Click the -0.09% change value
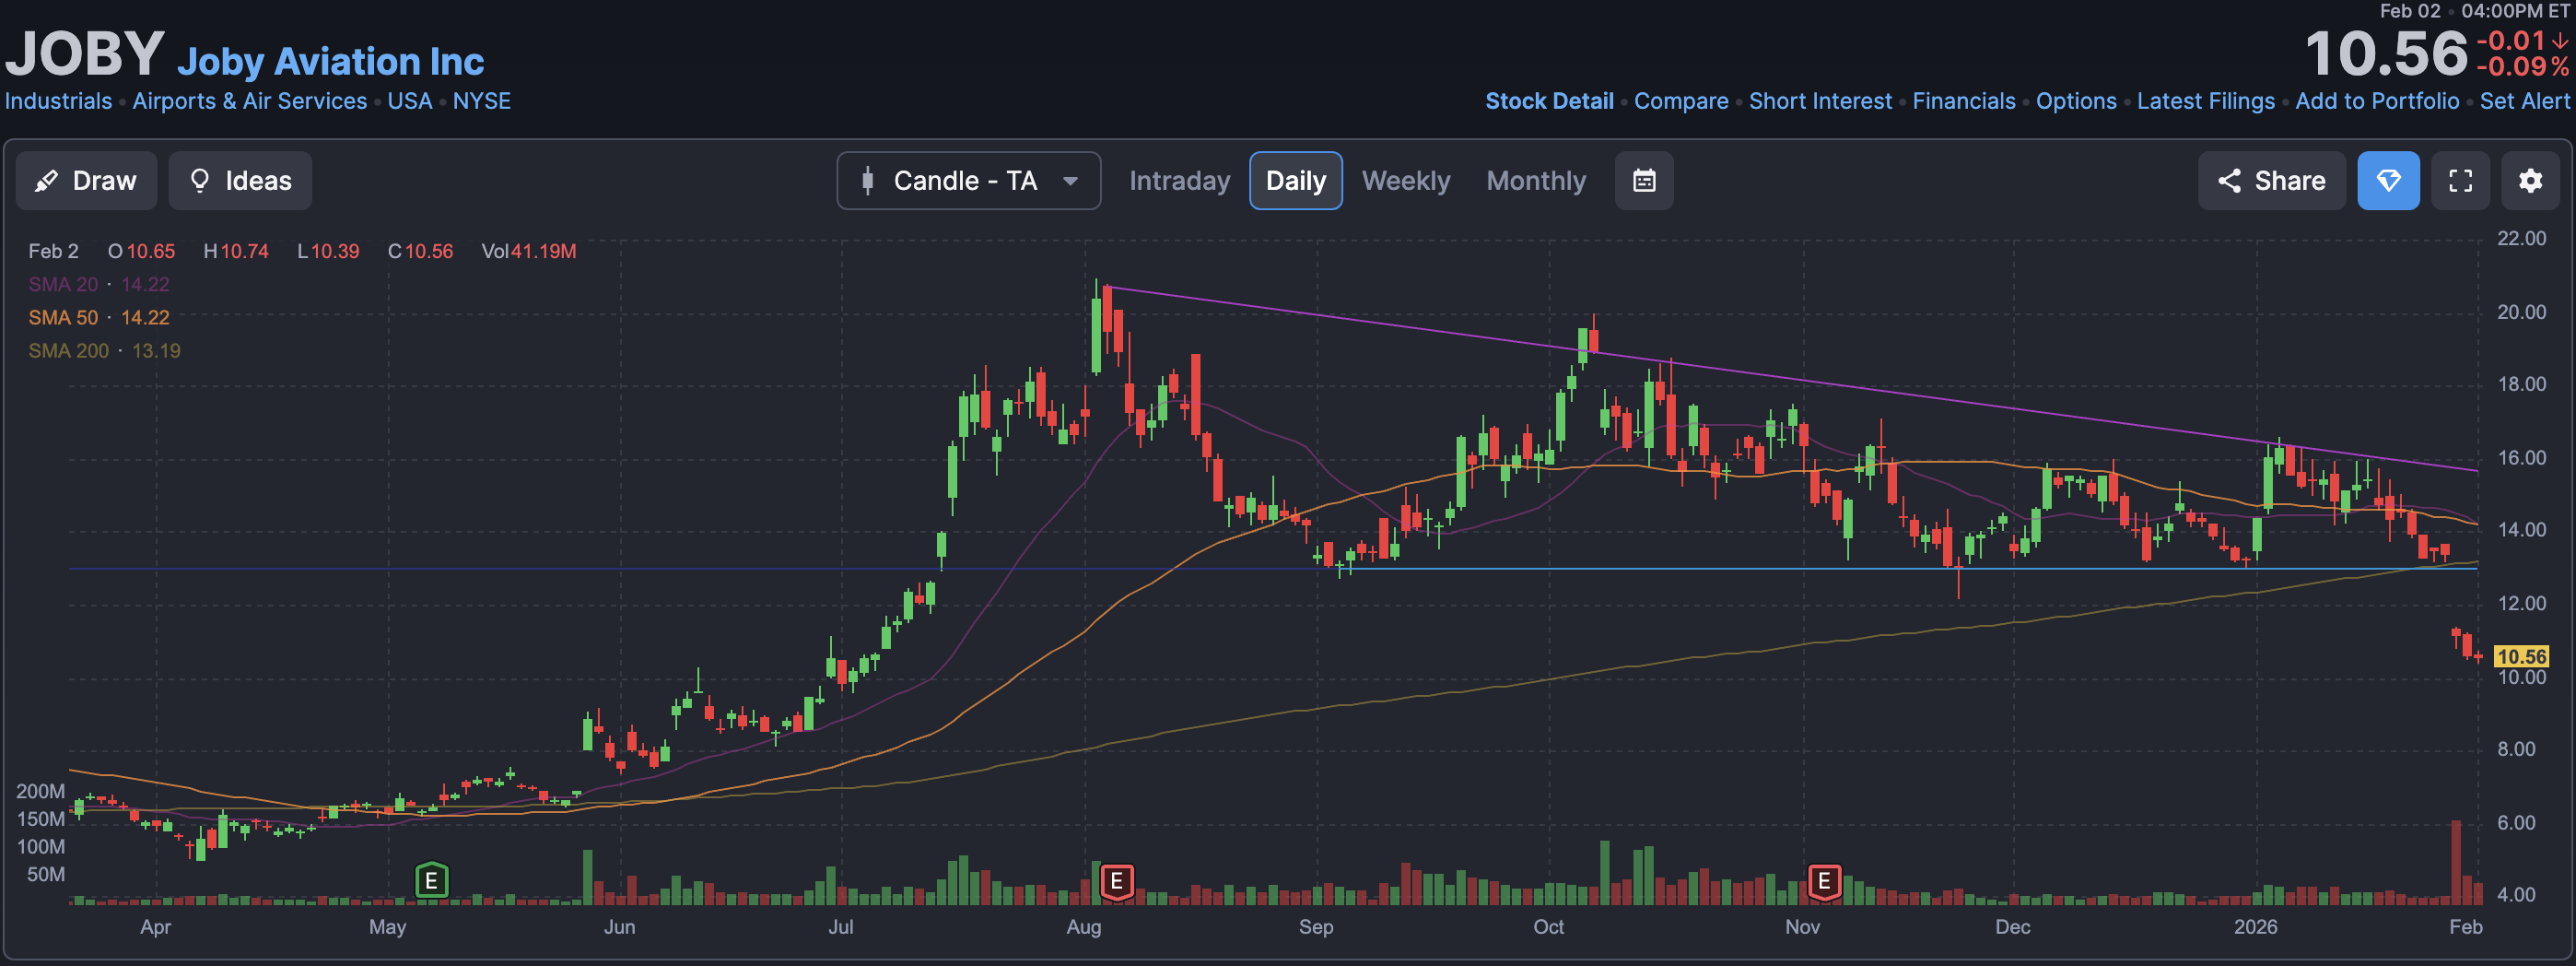The height and width of the screenshot is (966, 2576). (x=2522, y=67)
